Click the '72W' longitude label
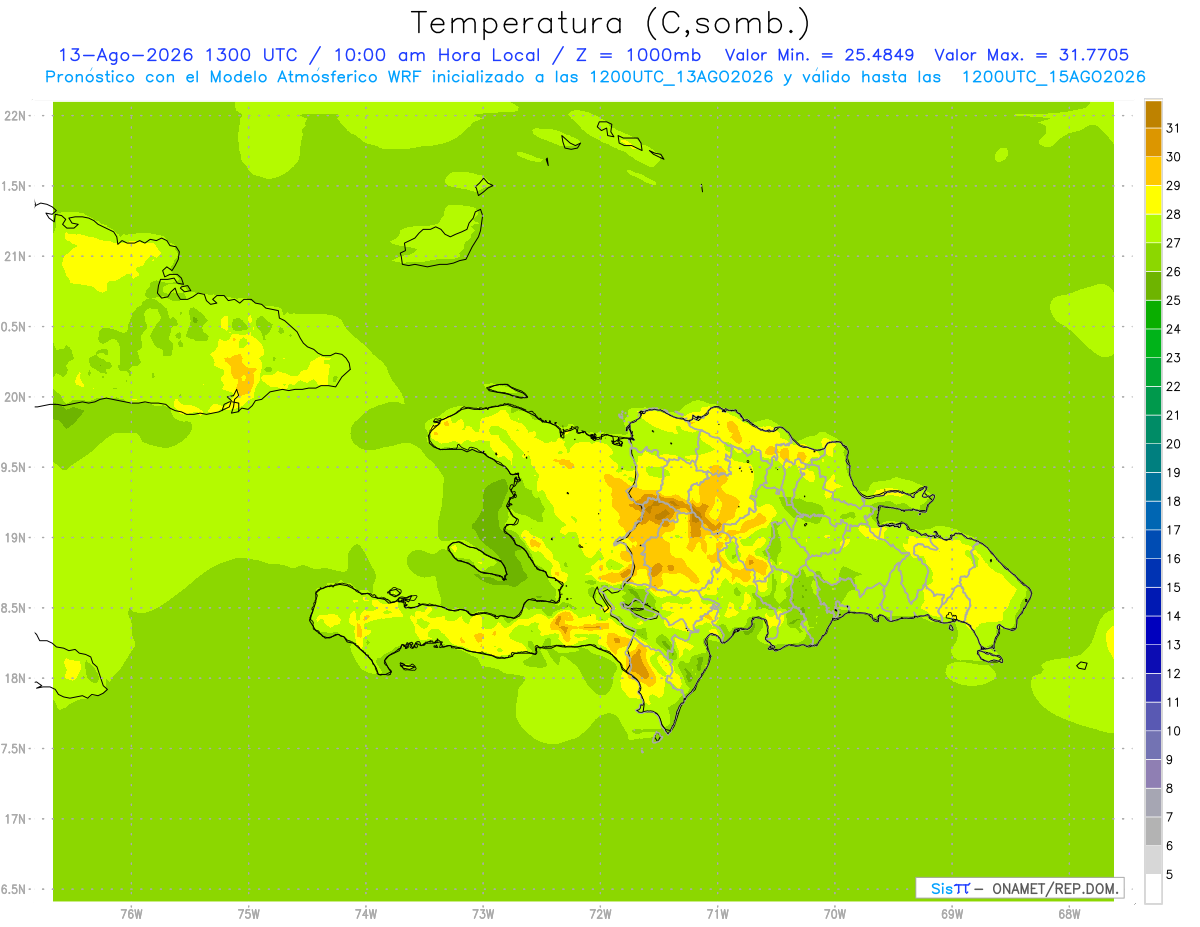This screenshot has height=927, width=1200. point(600,913)
